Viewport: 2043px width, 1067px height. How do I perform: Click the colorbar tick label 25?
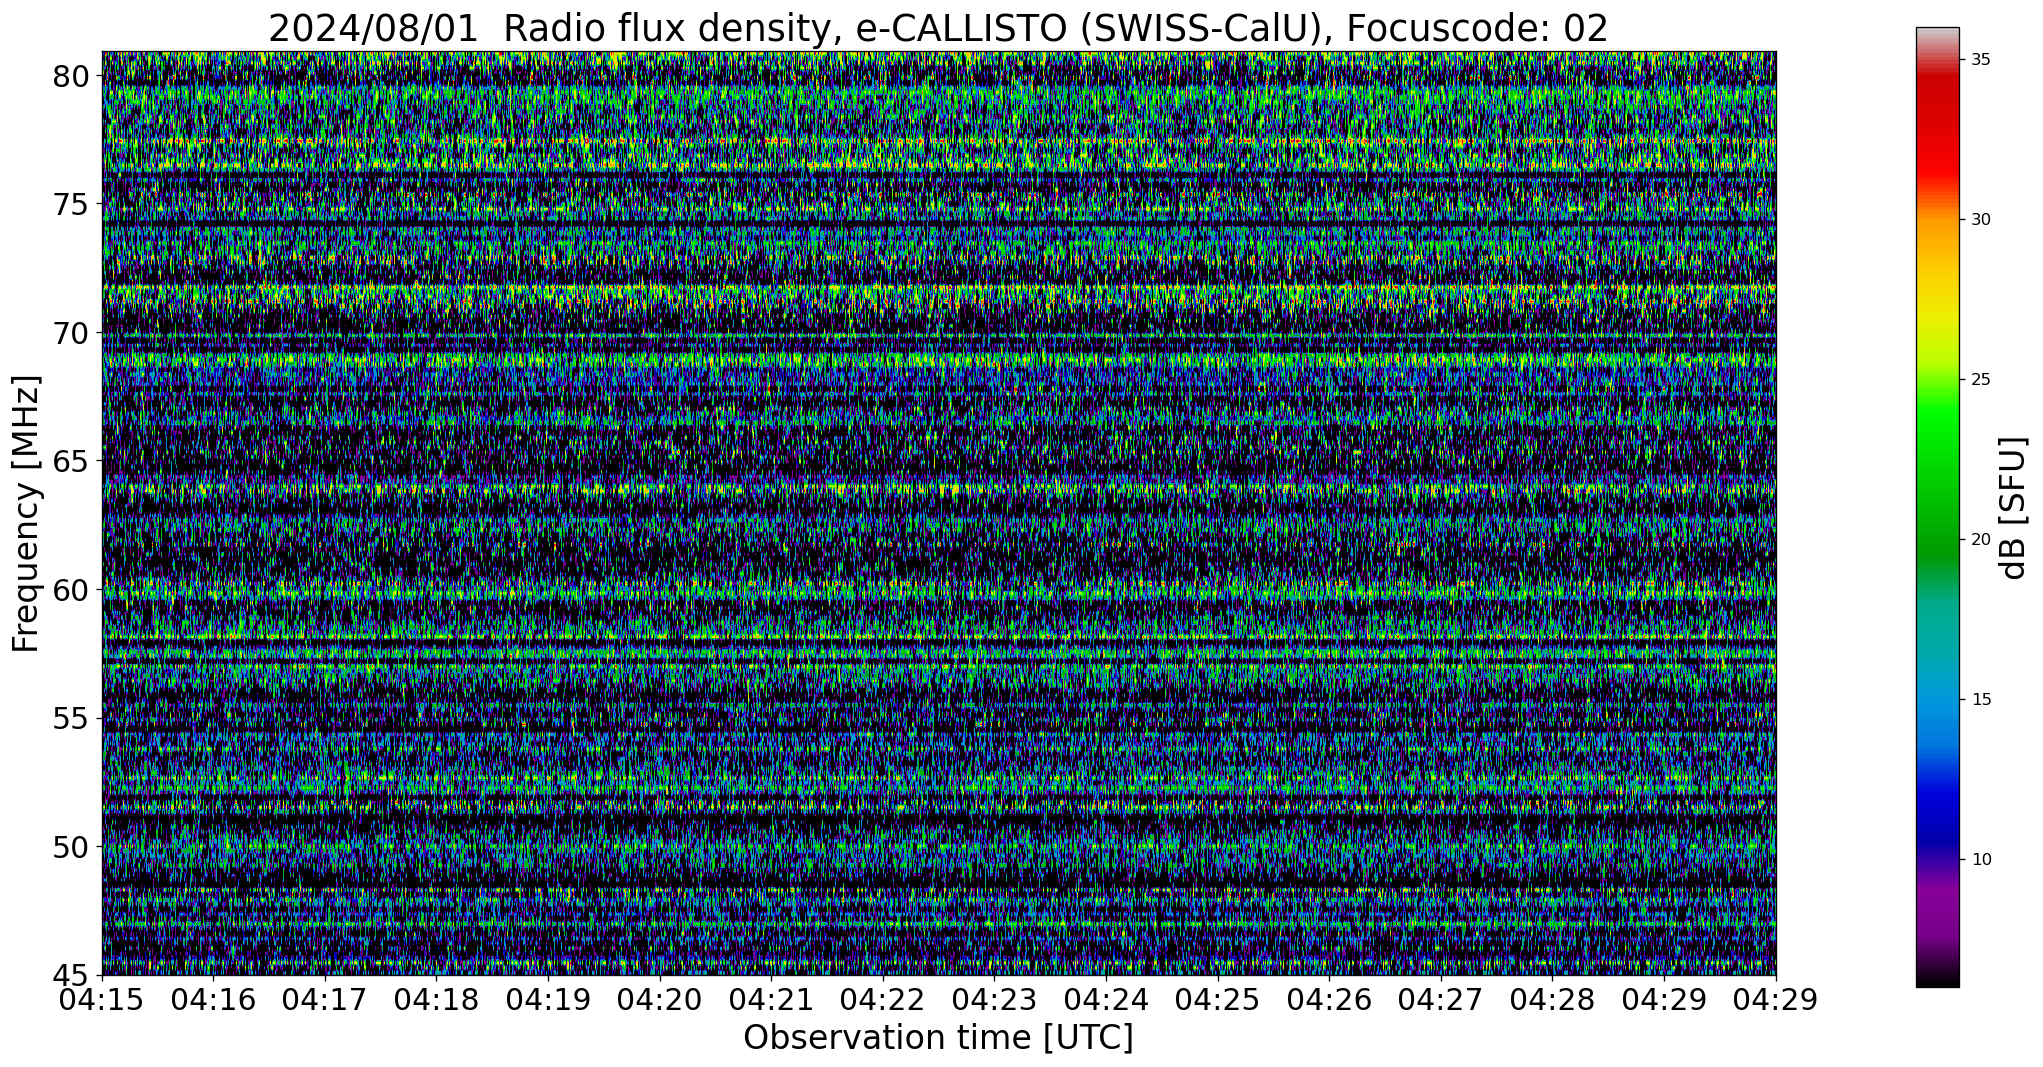coord(1980,380)
